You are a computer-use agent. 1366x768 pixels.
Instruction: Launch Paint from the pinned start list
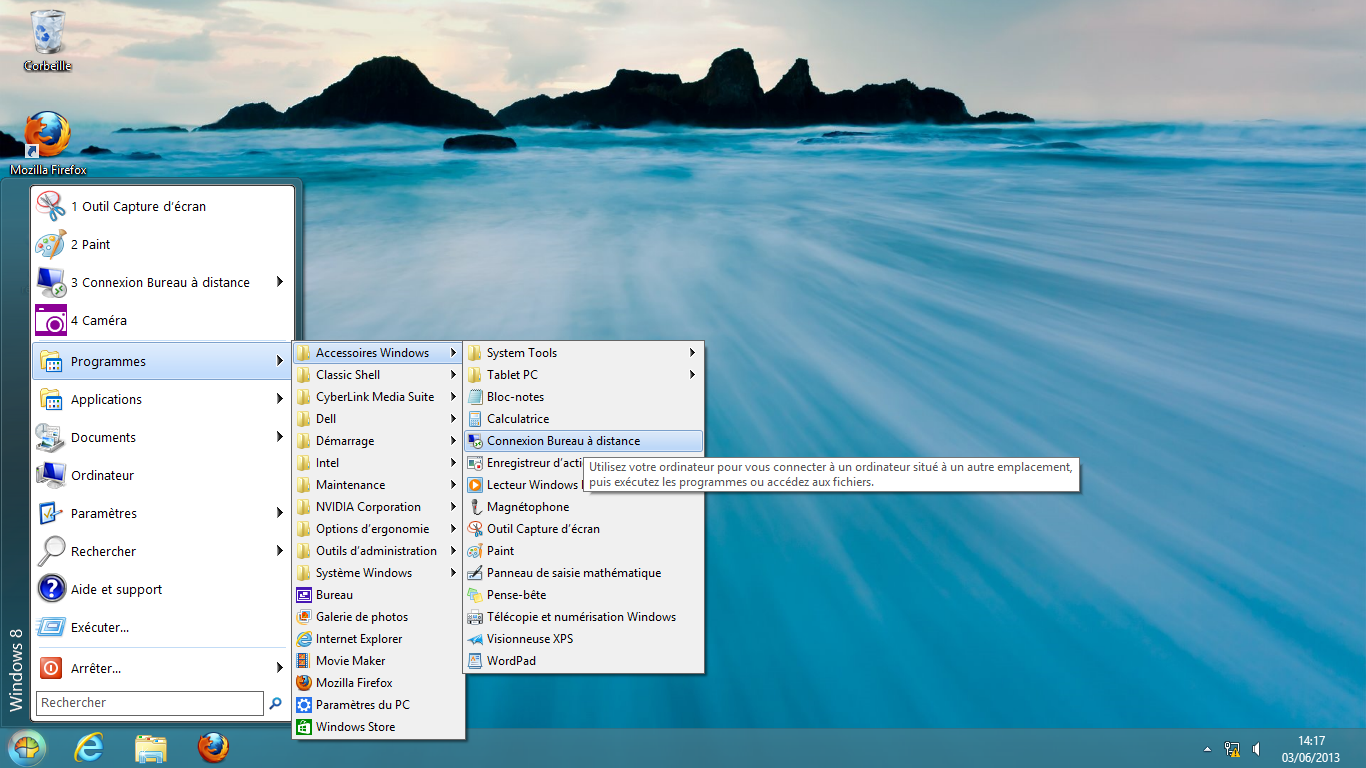90,245
